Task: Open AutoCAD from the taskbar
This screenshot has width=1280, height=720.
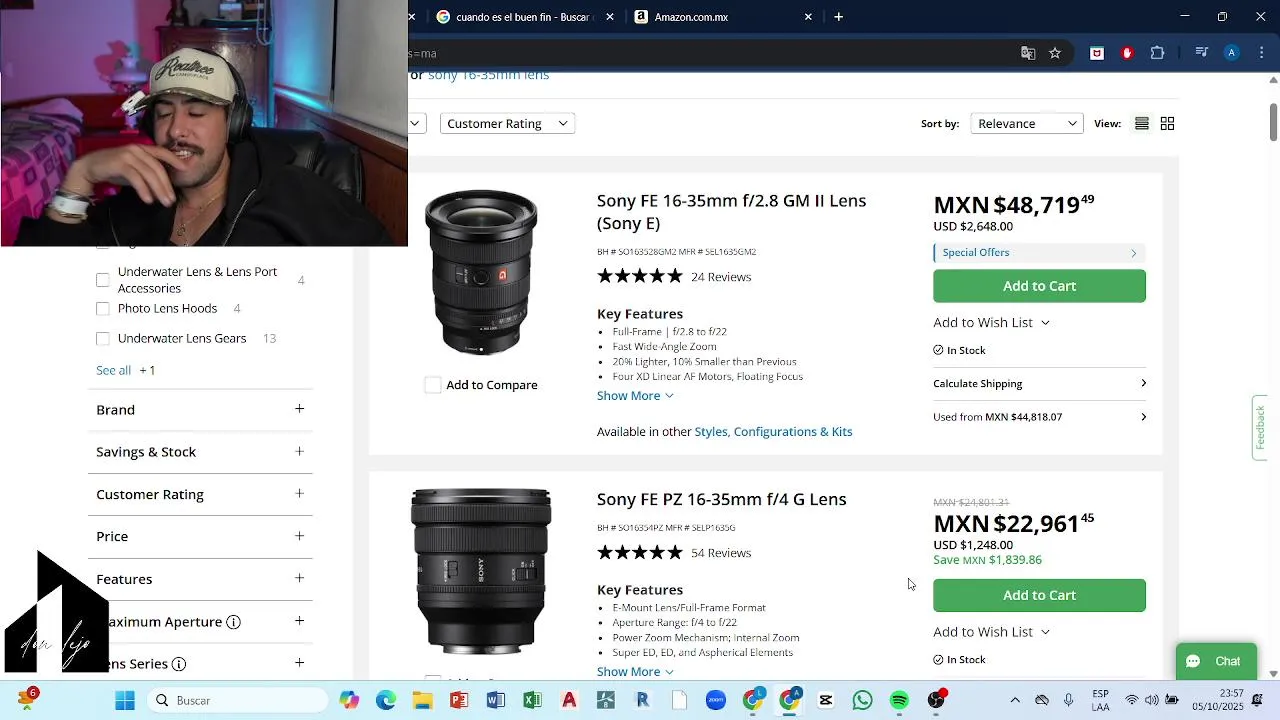Action: tap(569, 700)
